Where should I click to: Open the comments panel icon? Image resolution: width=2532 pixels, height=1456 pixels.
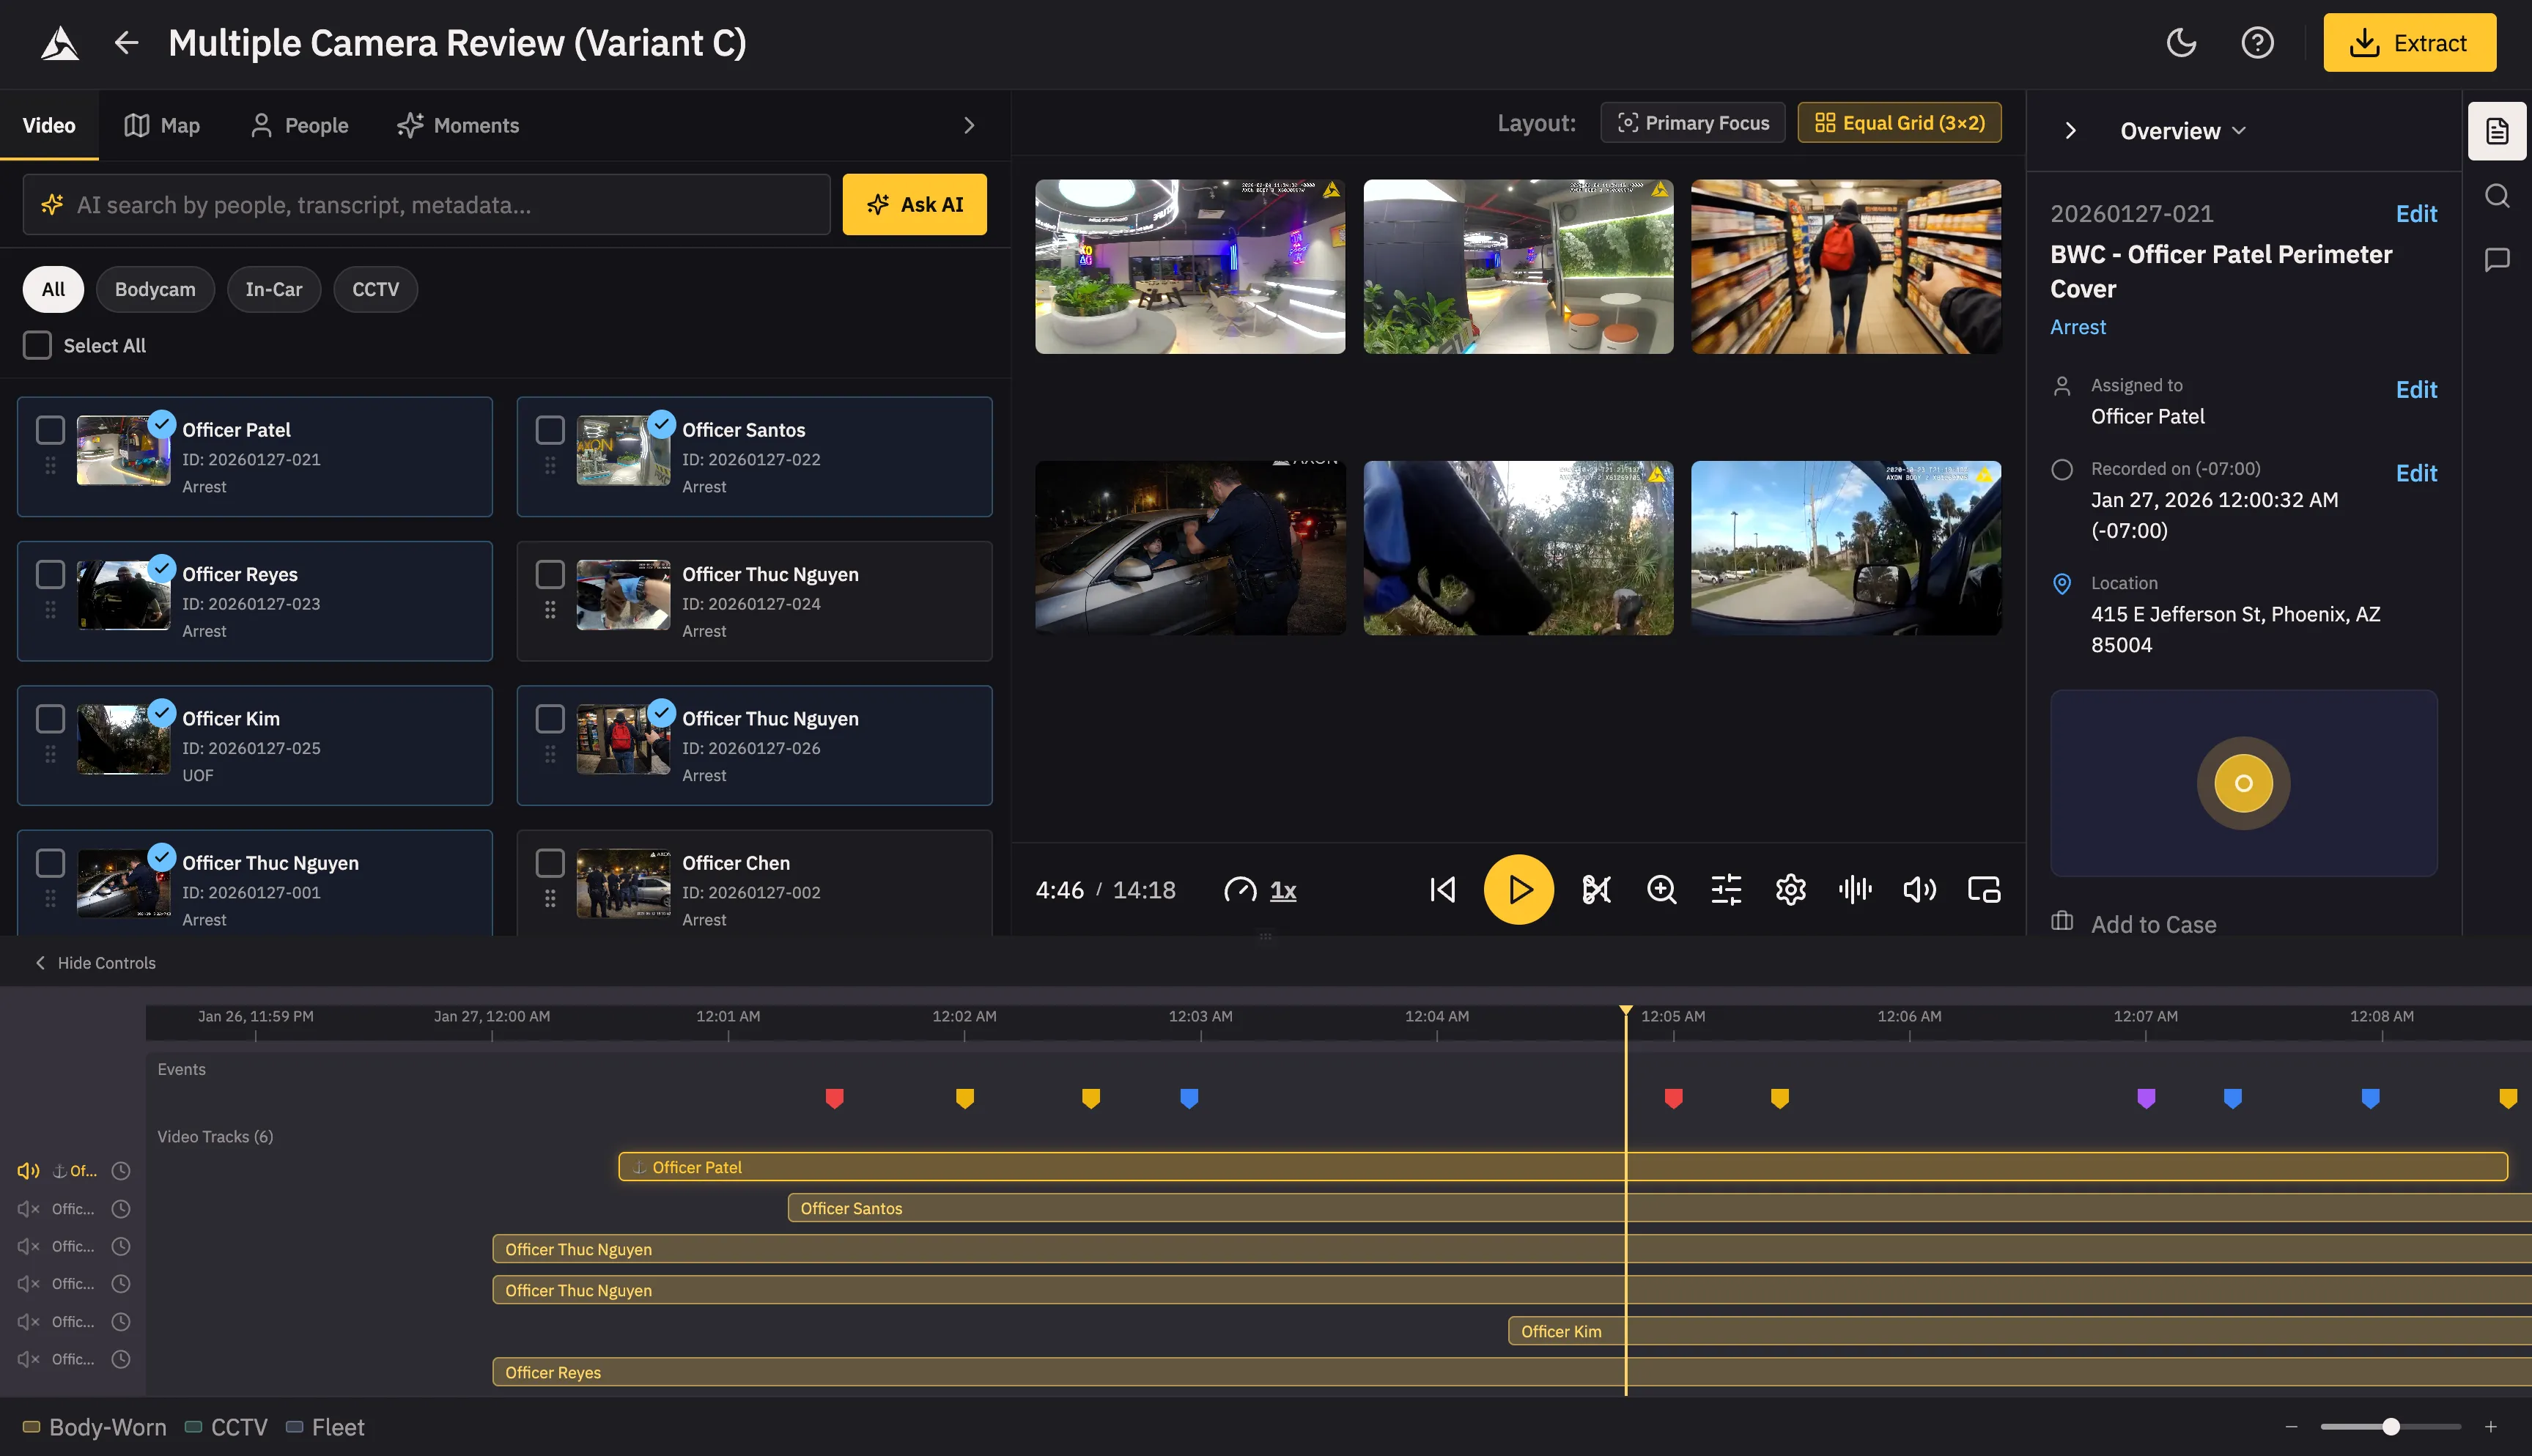point(2497,260)
